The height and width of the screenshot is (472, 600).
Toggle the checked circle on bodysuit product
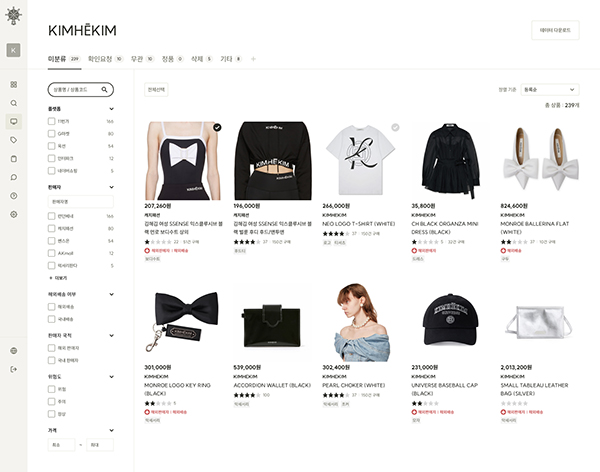tap(217, 127)
